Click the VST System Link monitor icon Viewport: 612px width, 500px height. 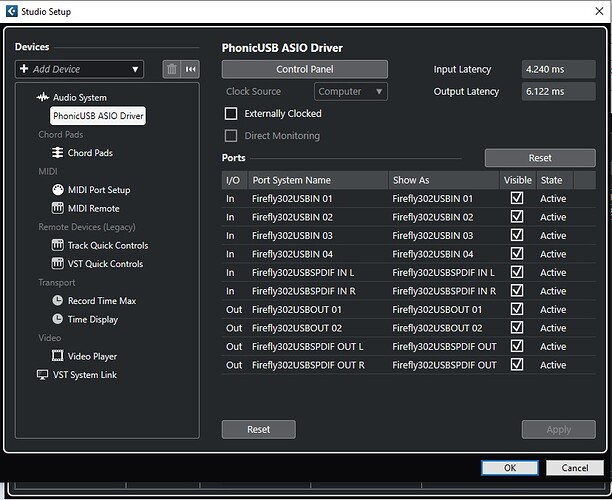point(42,375)
